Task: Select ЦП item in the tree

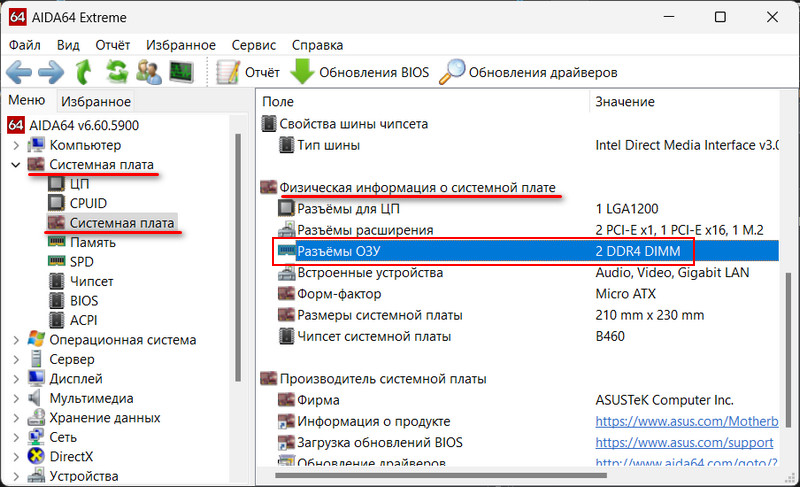Action: click(80, 184)
